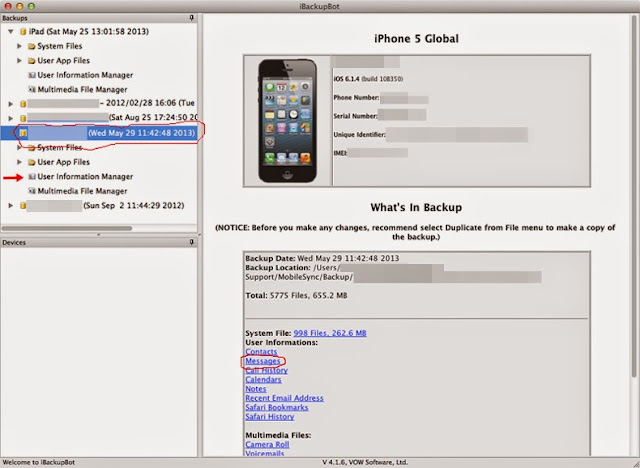Pin the Backups panel
This screenshot has height=468, width=640.
(191, 18)
